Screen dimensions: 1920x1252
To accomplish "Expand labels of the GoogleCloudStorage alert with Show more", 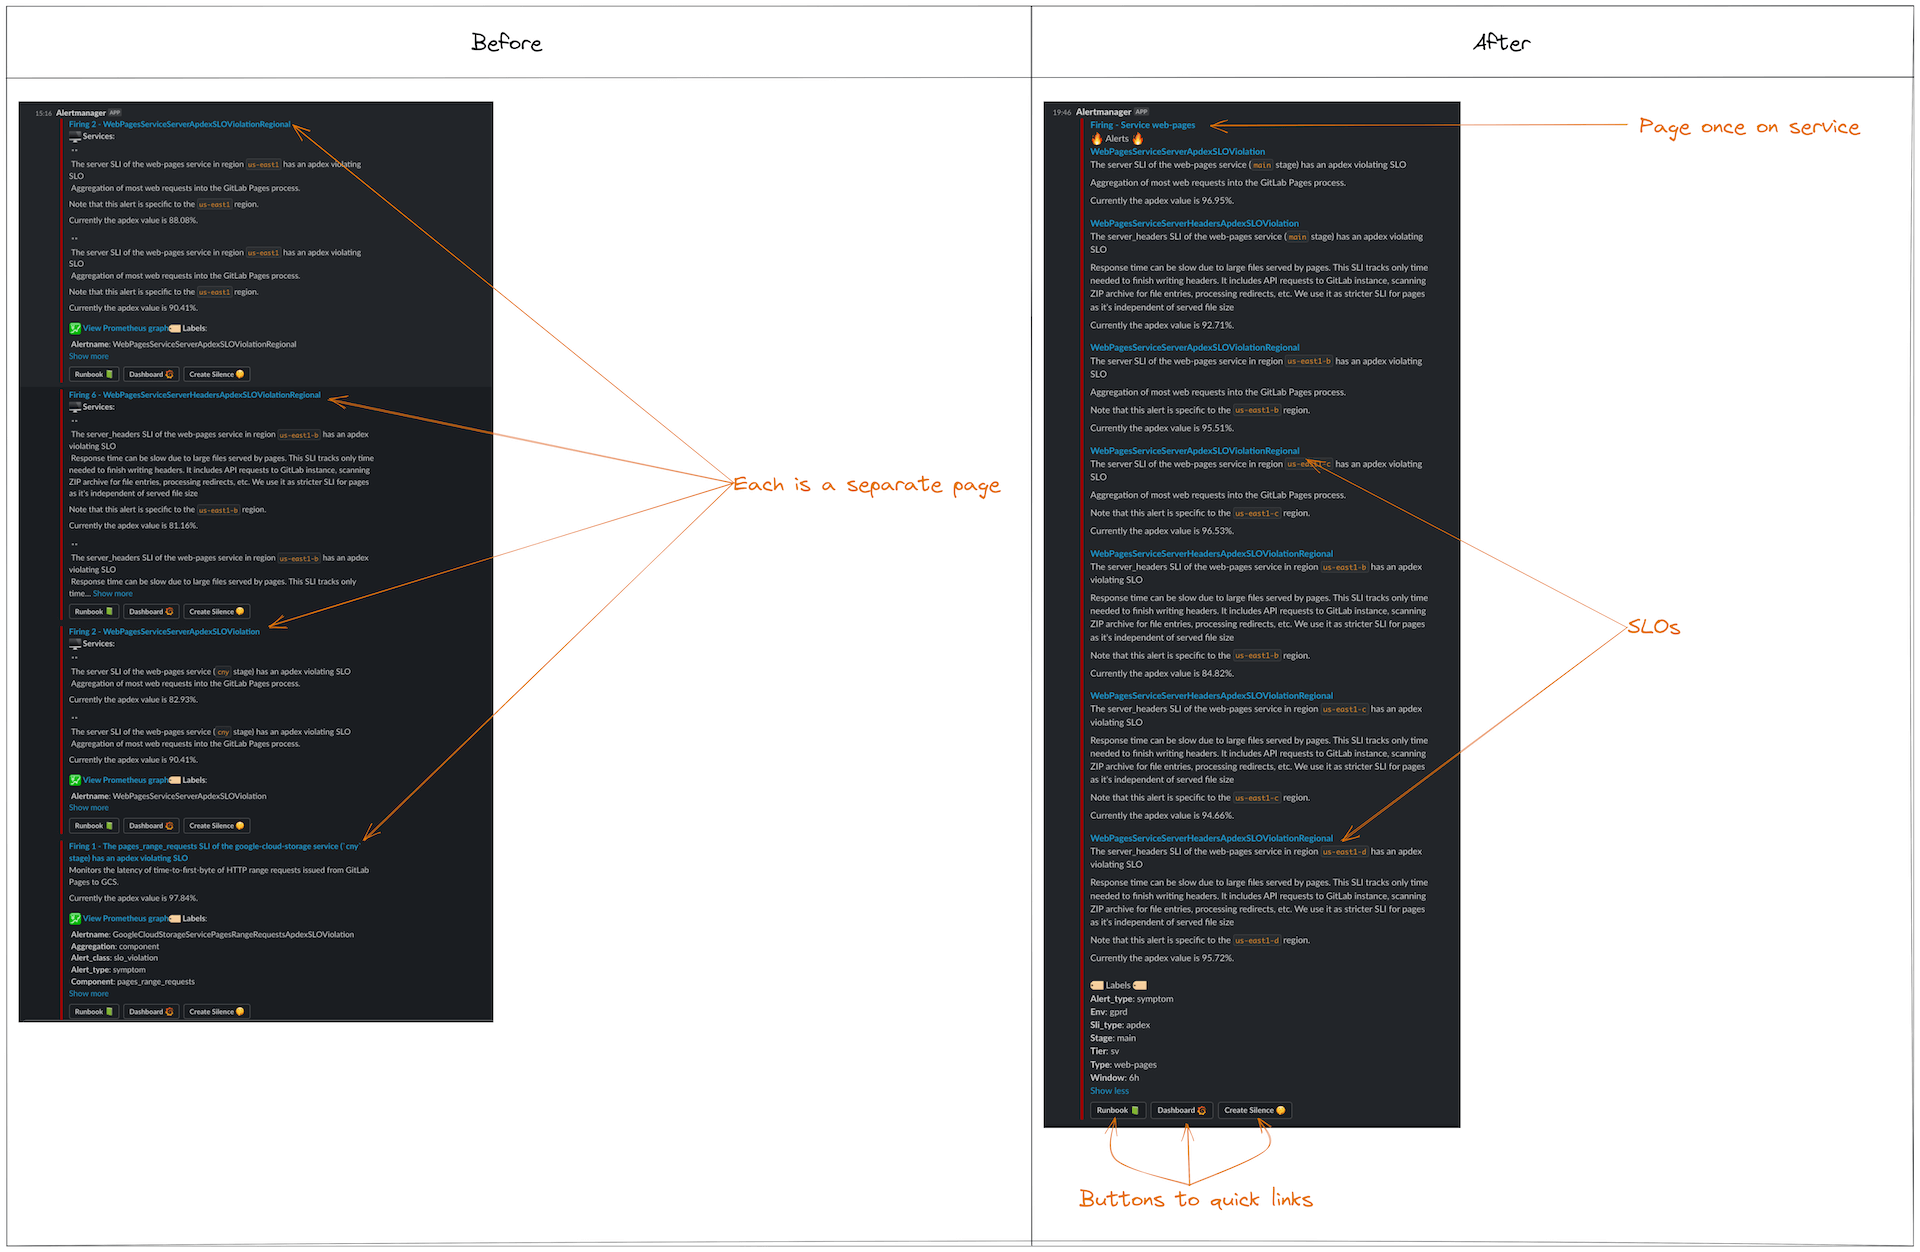I will point(88,994).
